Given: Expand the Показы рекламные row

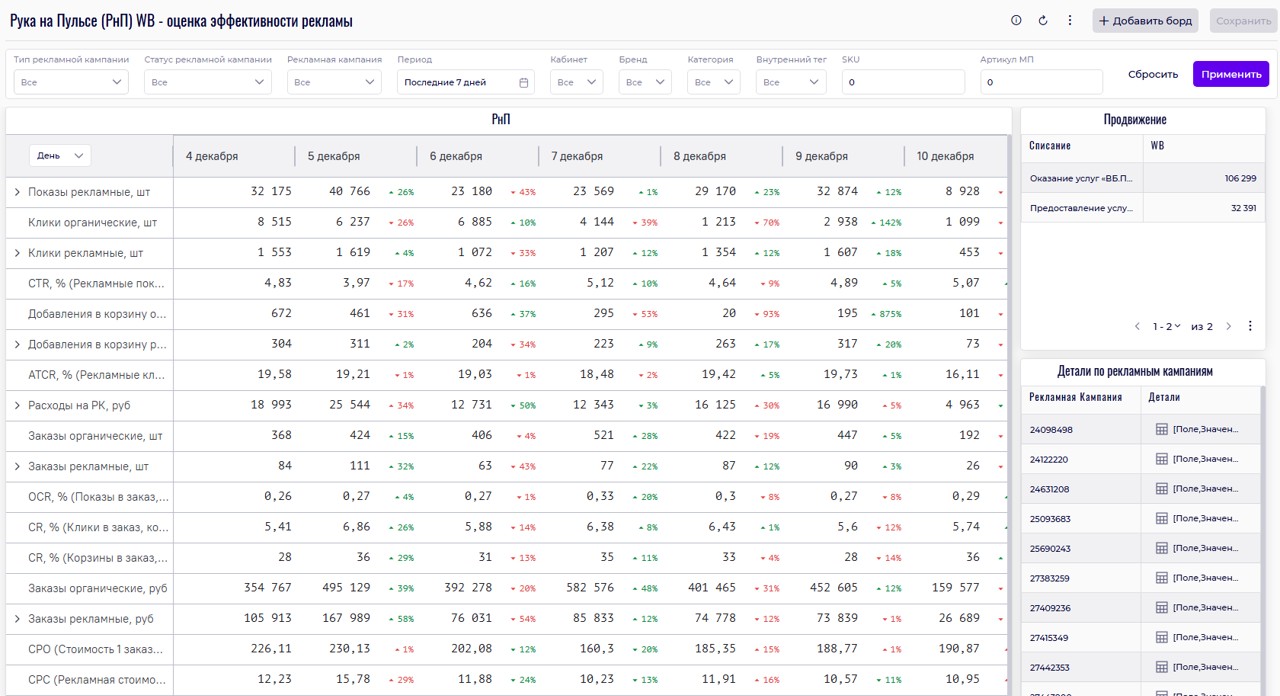Looking at the screenshot, I should click(x=16, y=192).
